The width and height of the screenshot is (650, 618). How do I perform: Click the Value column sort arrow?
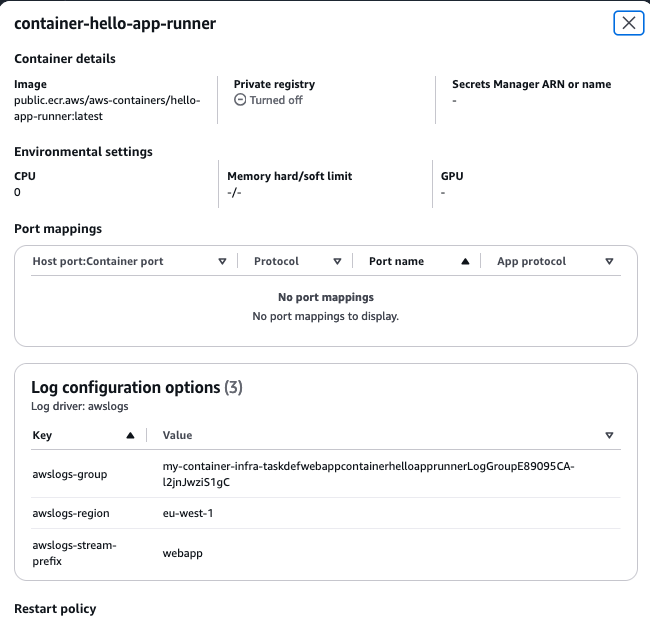(609, 435)
